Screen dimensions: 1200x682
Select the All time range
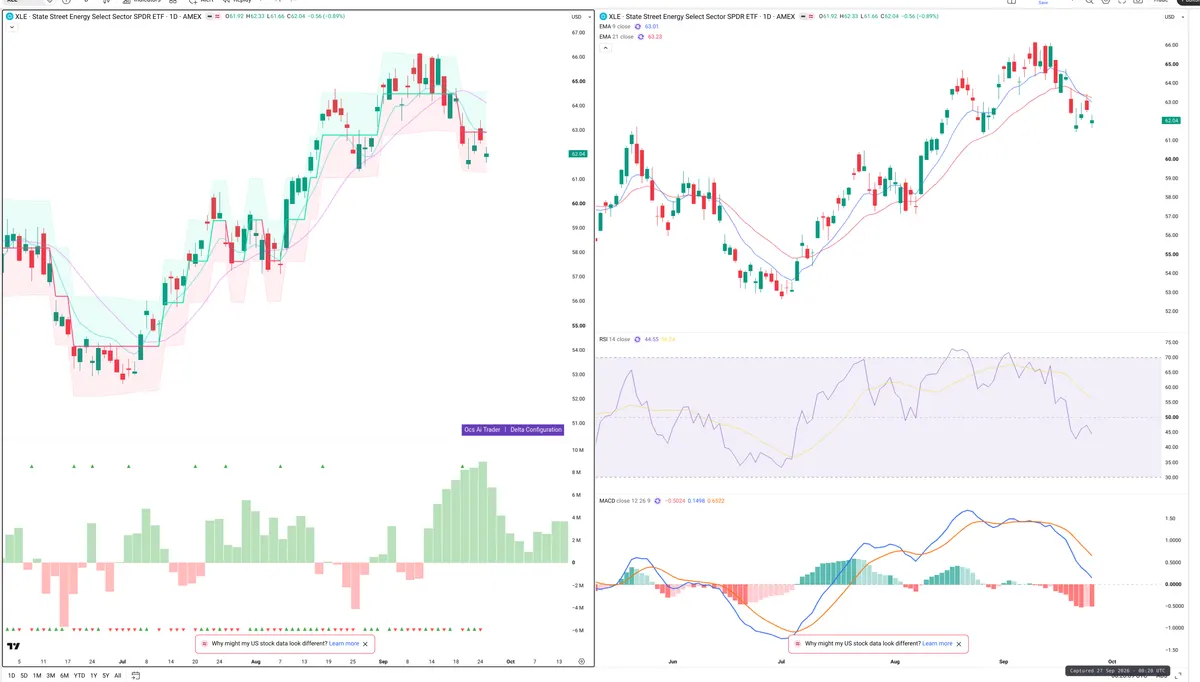(x=118, y=675)
